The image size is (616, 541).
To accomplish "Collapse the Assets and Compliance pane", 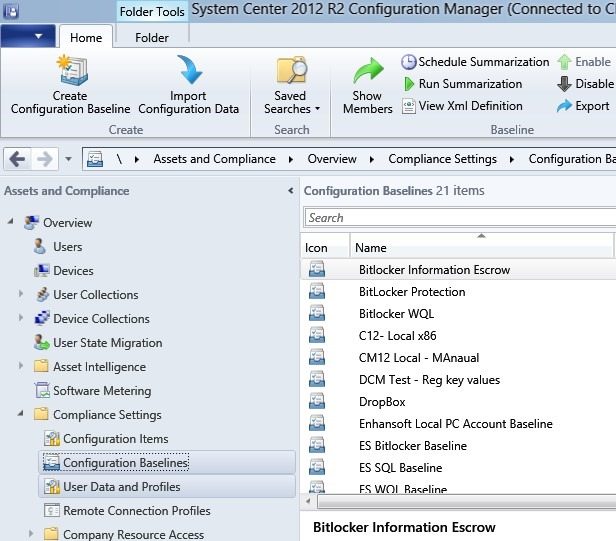I will 291,191.
